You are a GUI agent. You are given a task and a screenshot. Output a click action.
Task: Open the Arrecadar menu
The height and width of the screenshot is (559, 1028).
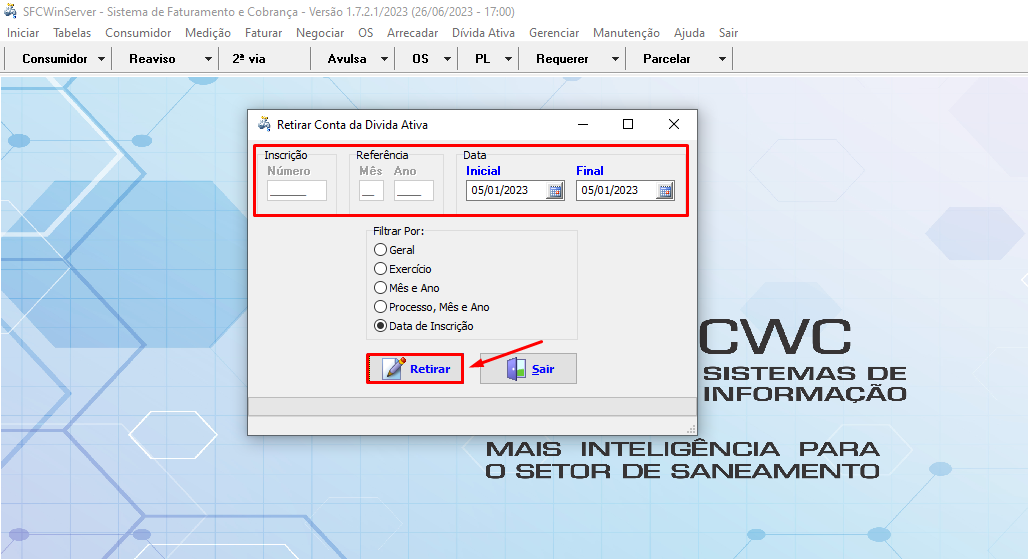click(412, 33)
